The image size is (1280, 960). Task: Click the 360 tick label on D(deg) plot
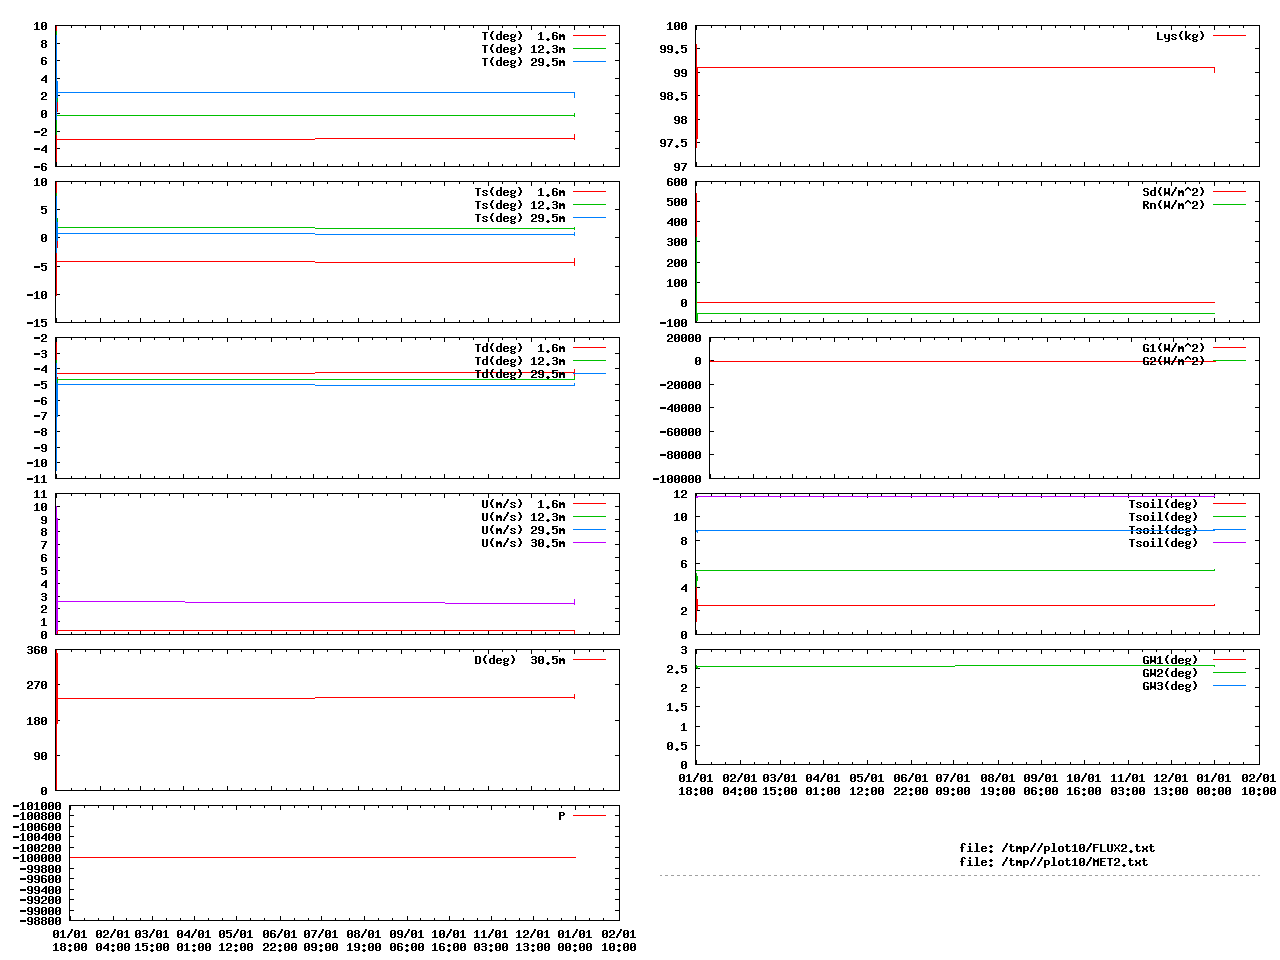tap(37, 650)
